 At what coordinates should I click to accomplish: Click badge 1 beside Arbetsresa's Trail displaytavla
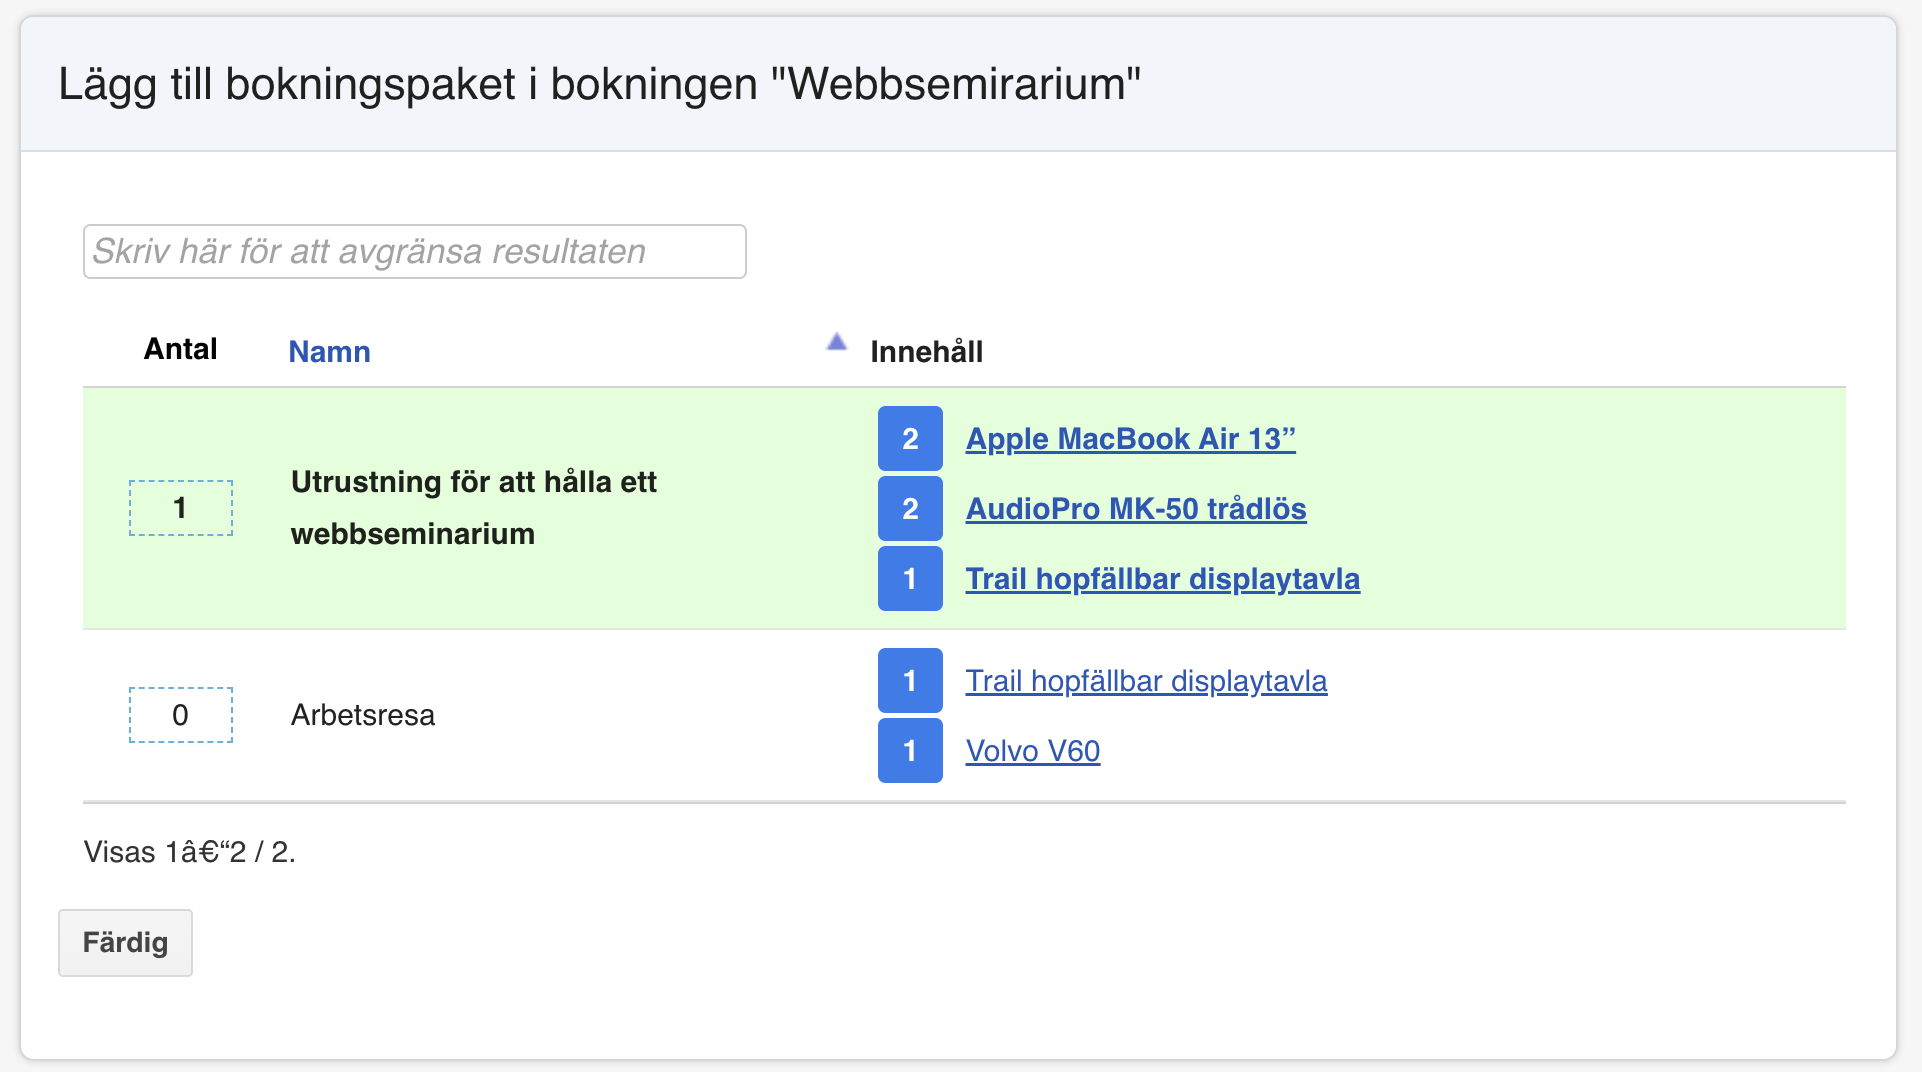click(910, 680)
